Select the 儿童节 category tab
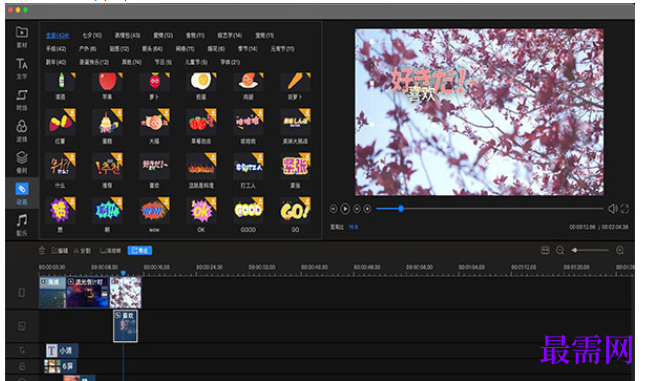 click(196, 62)
